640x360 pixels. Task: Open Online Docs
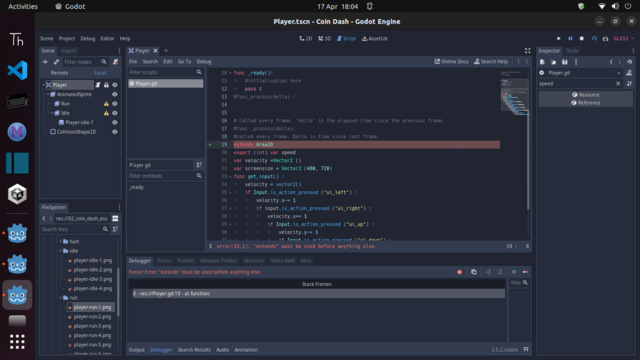[x=451, y=62]
